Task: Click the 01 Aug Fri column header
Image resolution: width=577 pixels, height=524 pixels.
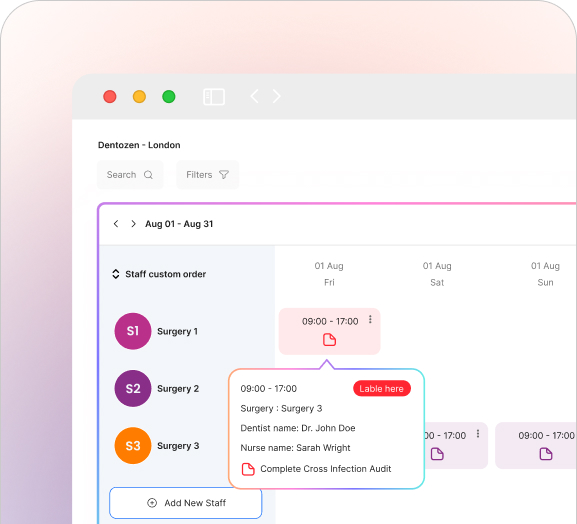Action: (329, 274)
